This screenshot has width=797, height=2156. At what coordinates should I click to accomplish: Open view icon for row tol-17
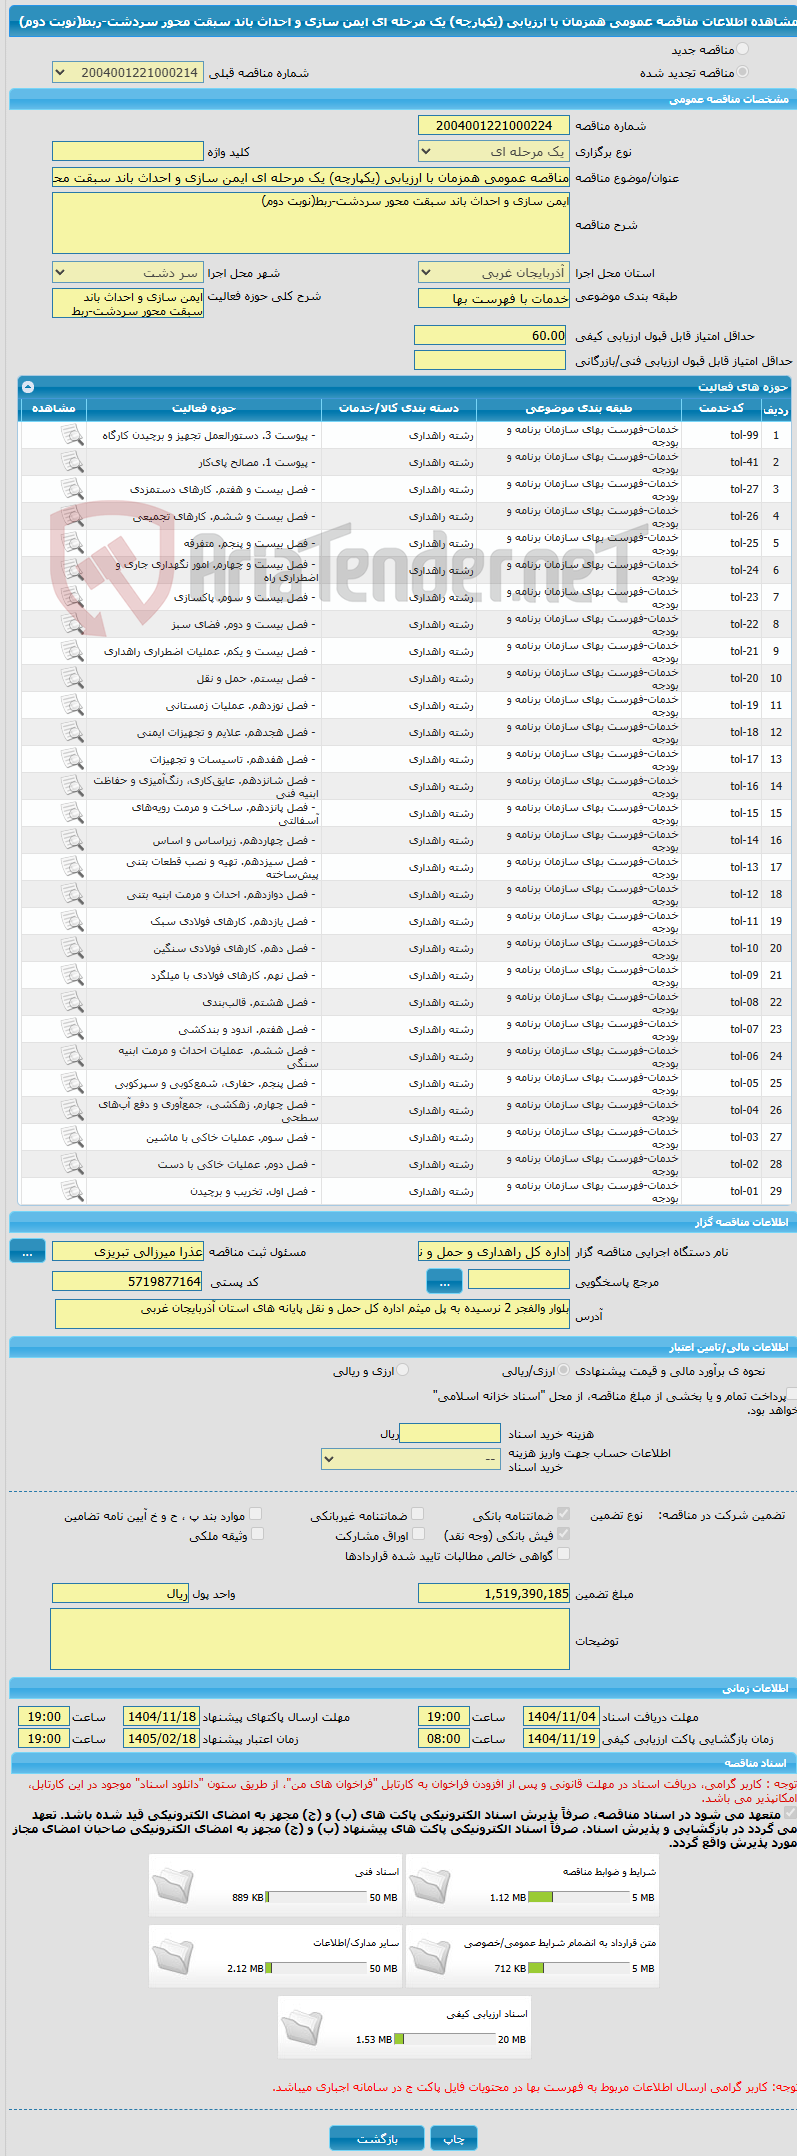point(71,759)
